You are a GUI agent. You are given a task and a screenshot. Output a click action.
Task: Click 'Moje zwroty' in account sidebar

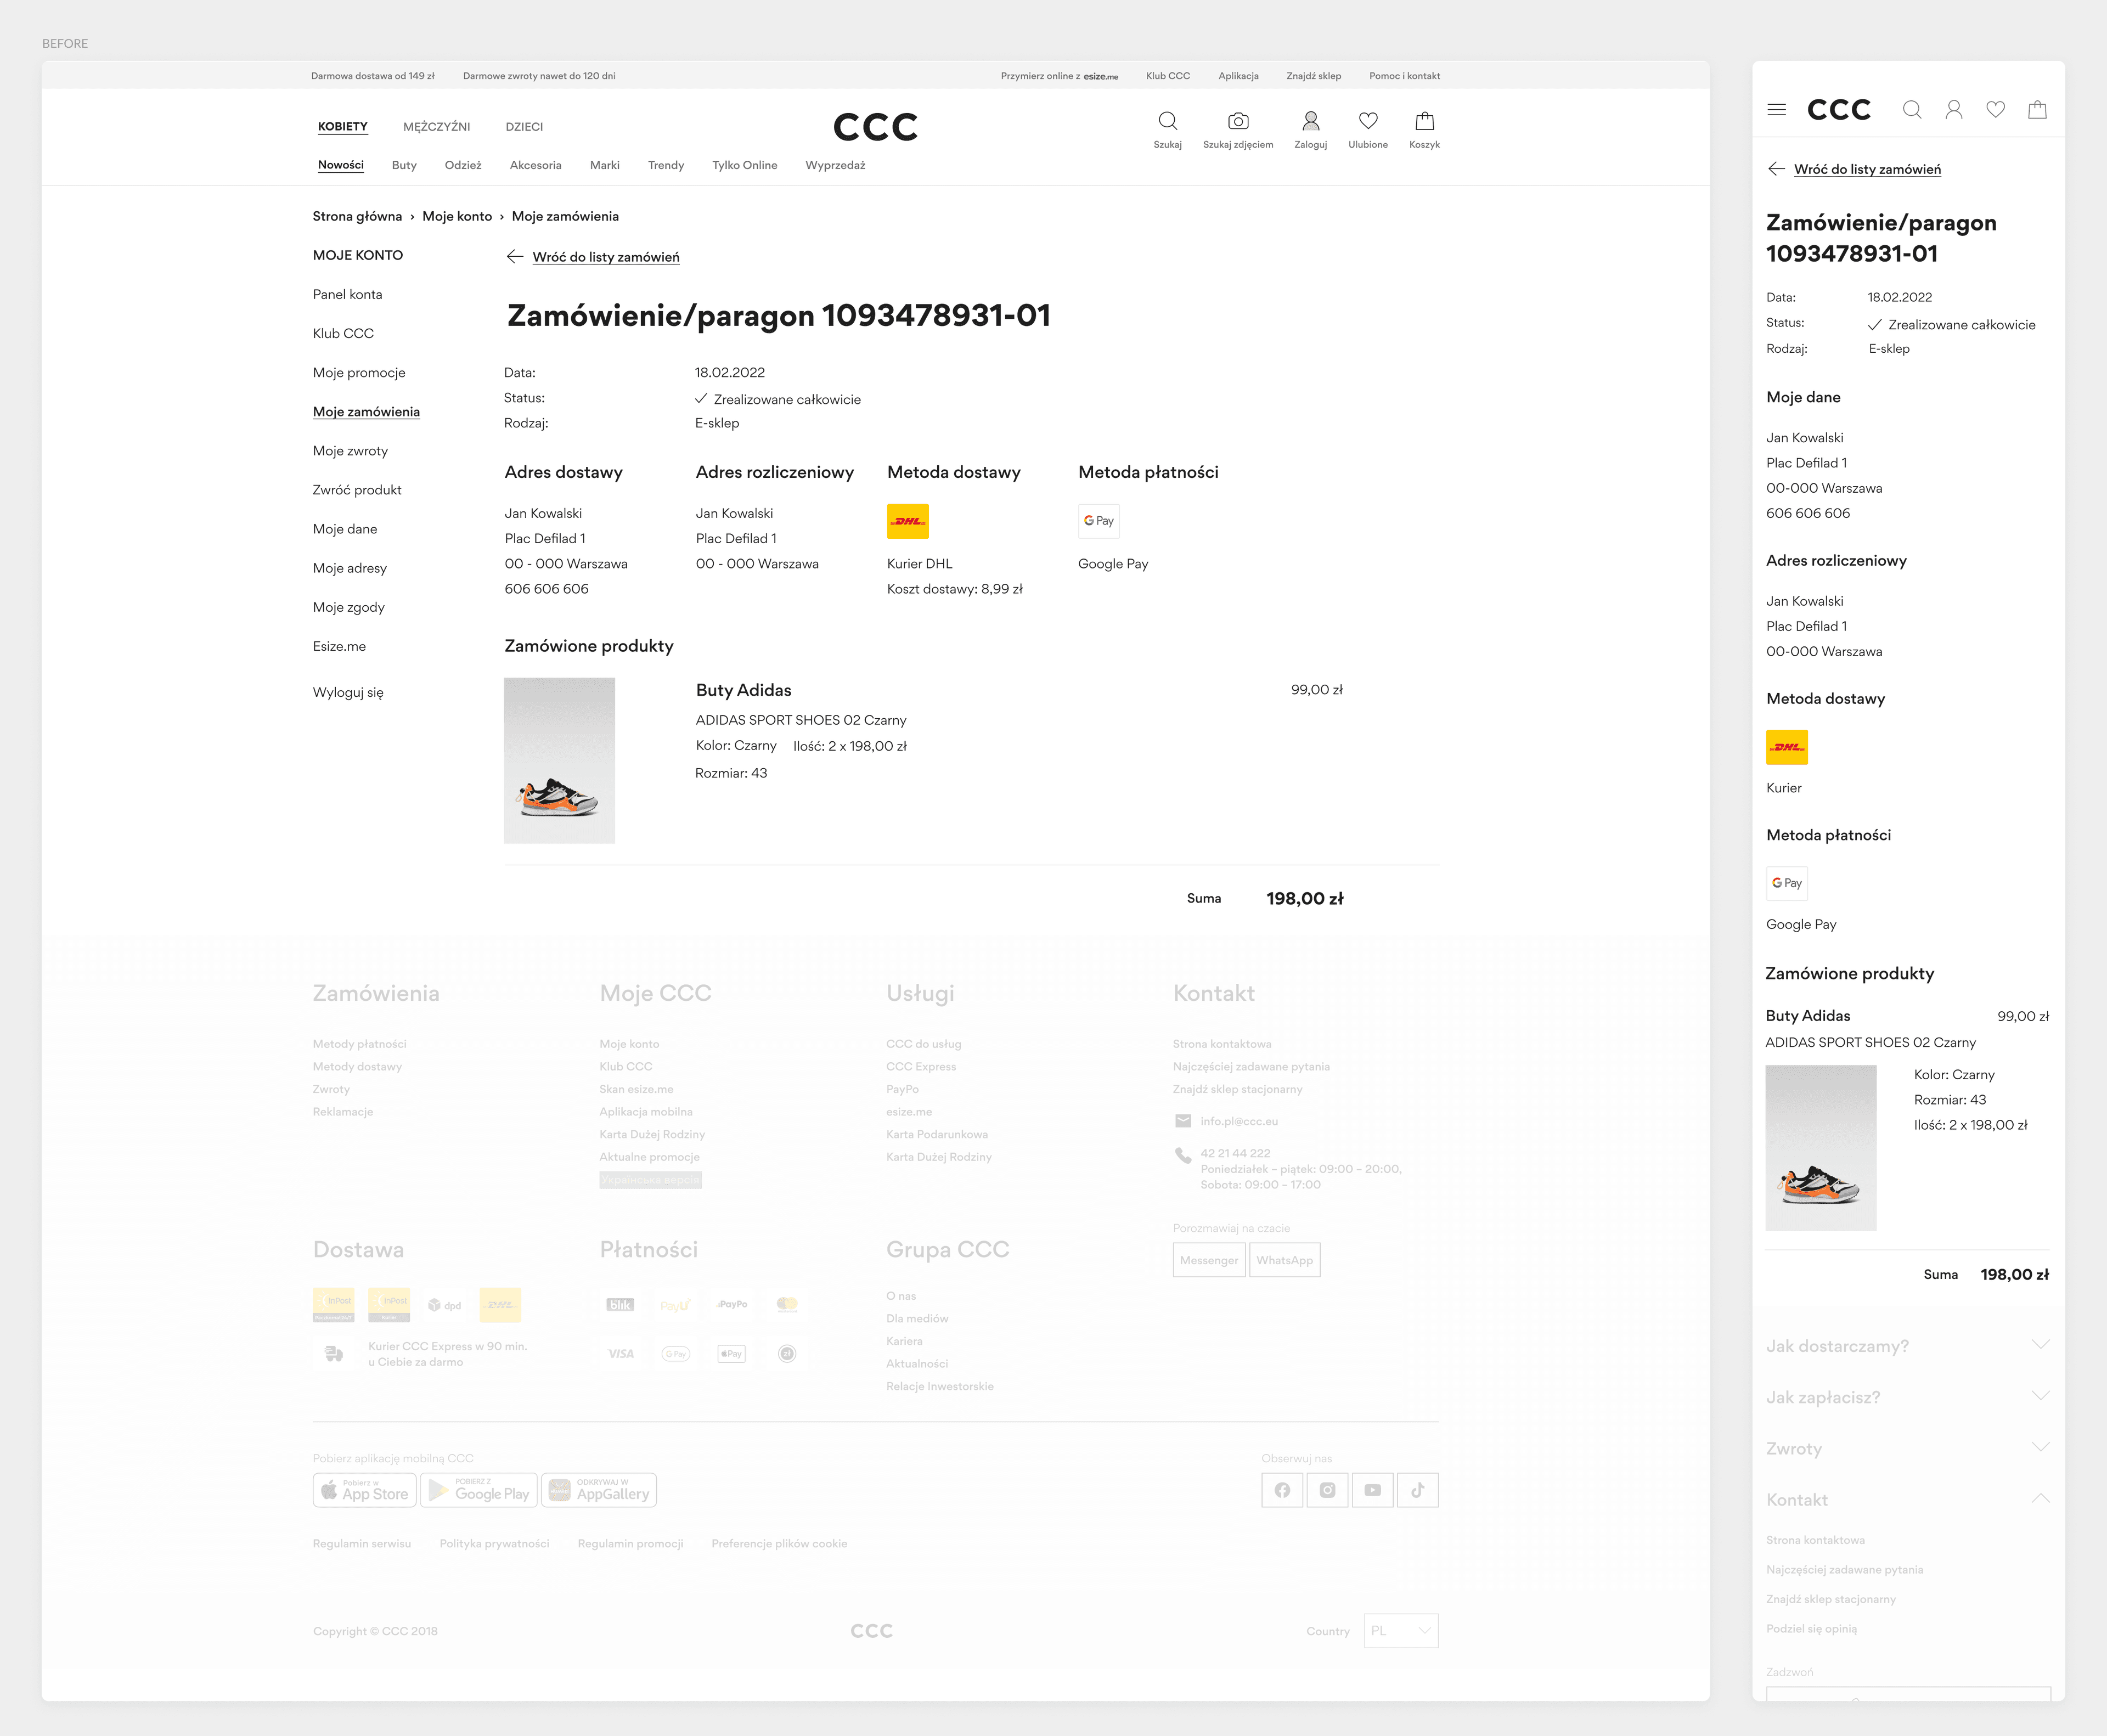(x=350, y=451)
